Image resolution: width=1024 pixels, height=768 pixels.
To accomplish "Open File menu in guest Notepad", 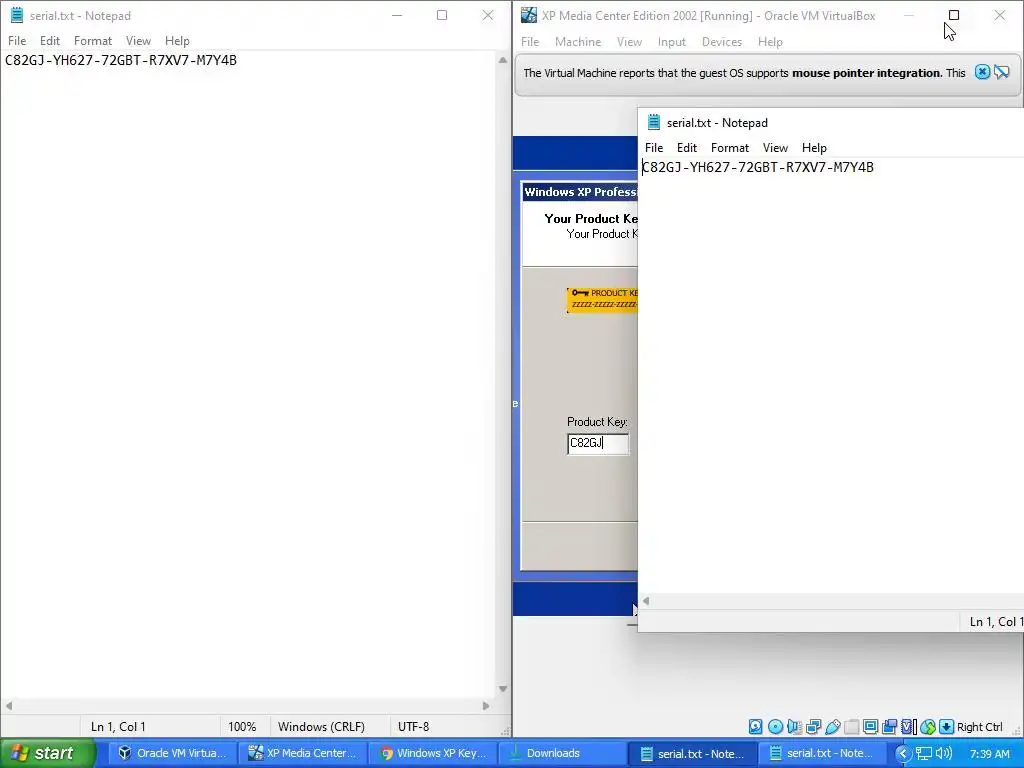I will [x=654, y=148].
